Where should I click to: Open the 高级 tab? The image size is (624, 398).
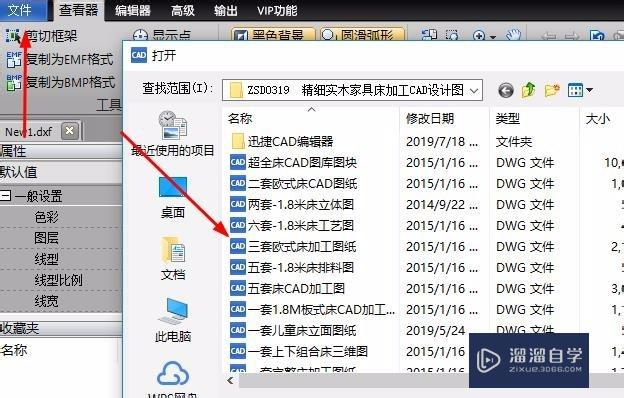(183, 10)
